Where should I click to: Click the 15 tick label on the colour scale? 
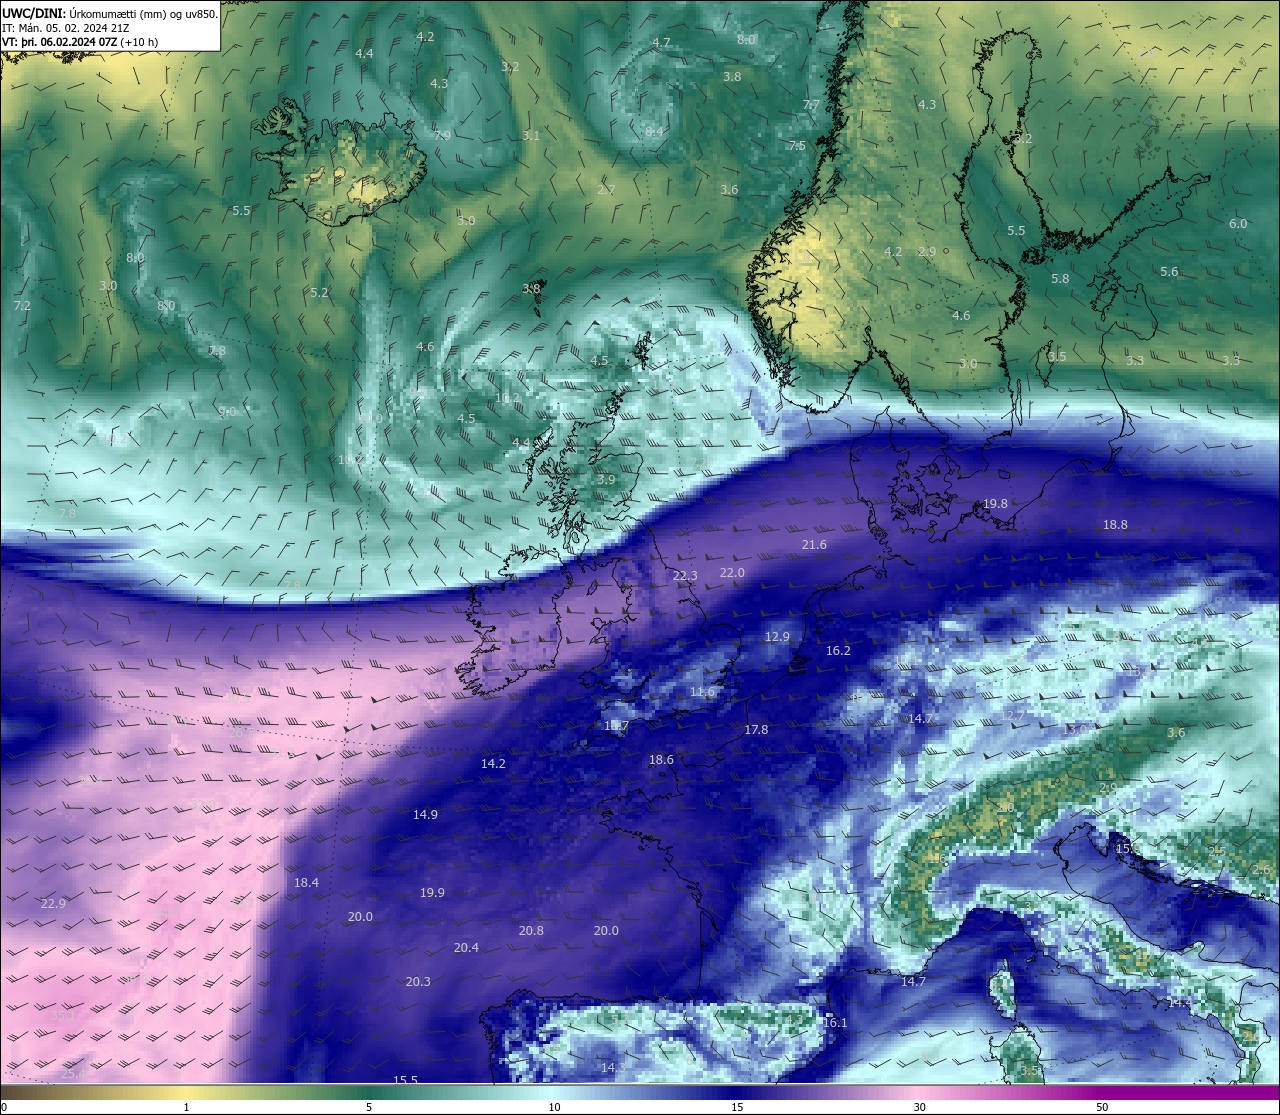737,1107
